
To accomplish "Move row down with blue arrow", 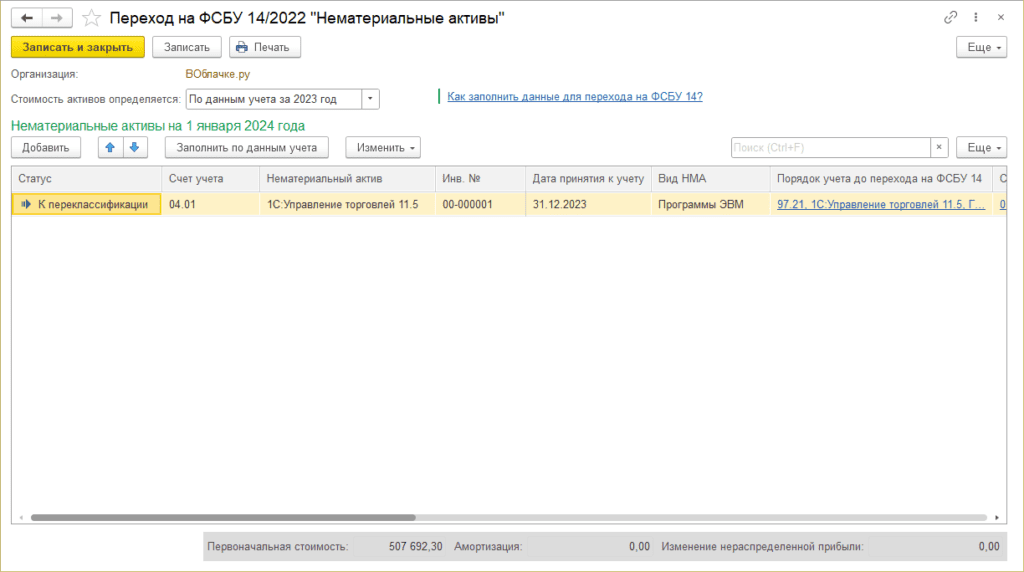I will tap(134, 147).
